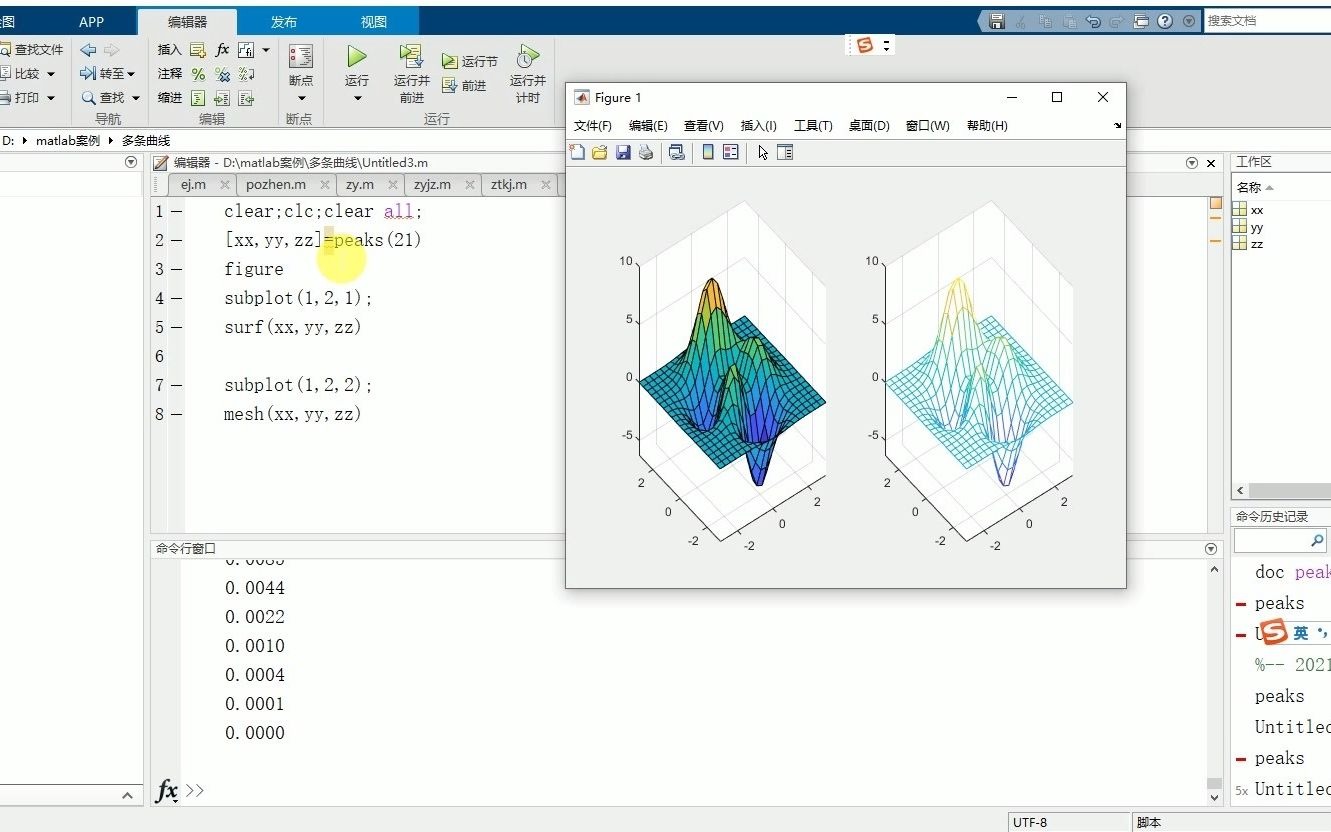Click the UTF-8 encoding in status bar
The image size is (1331, 832).
point(1030,822)
